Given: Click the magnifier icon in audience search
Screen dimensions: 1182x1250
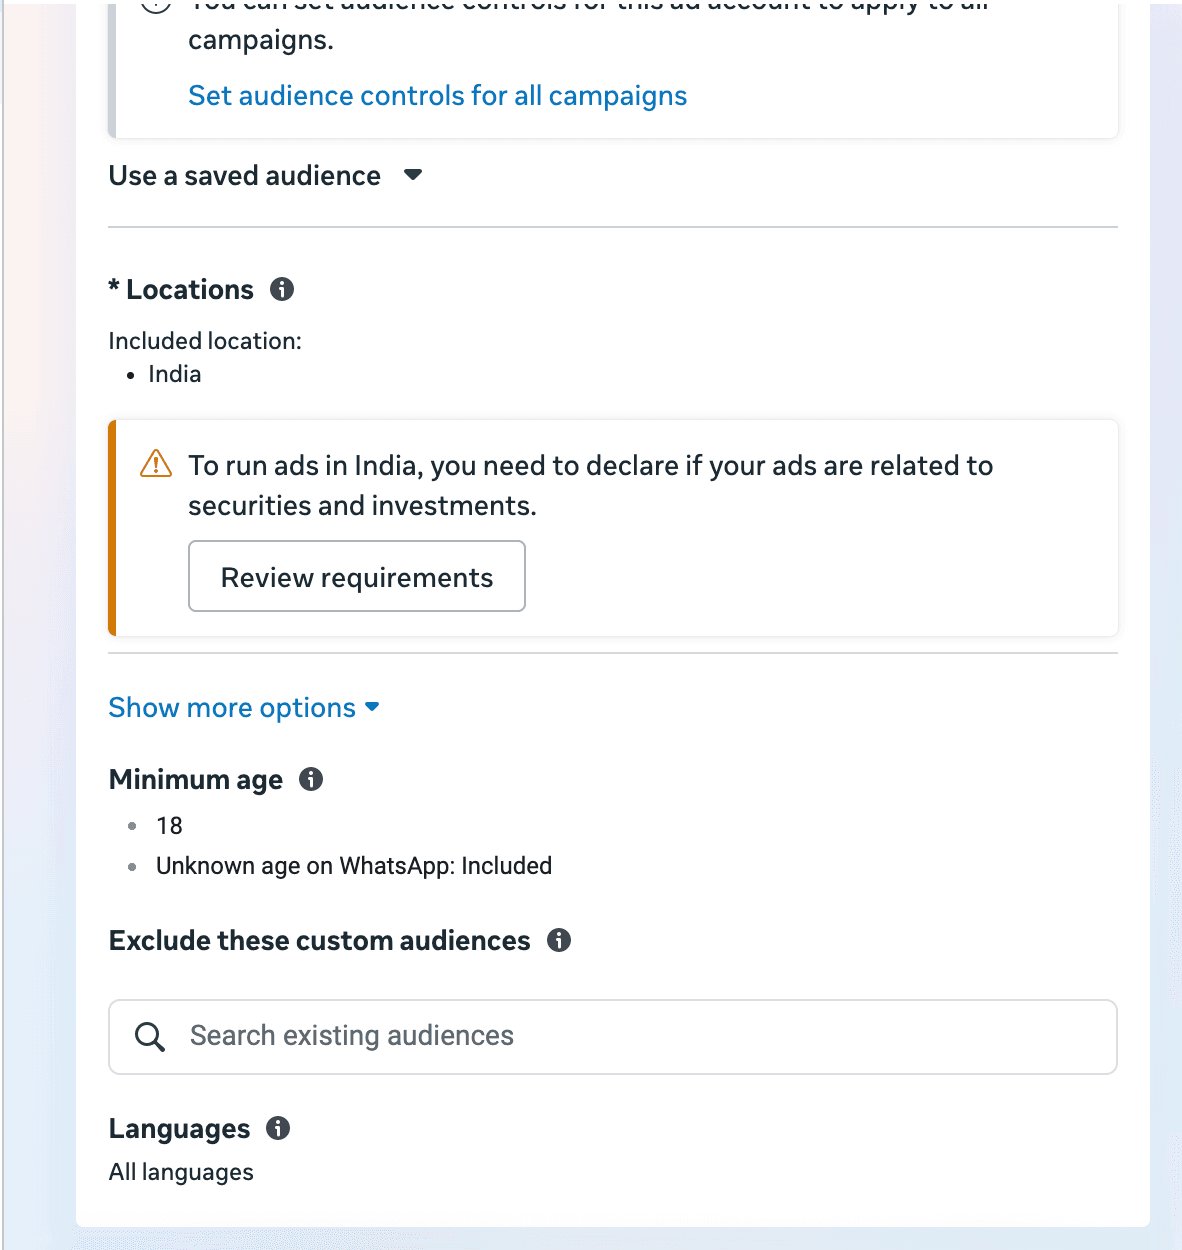Looking at the screenshot, I should coord(150,1037).
